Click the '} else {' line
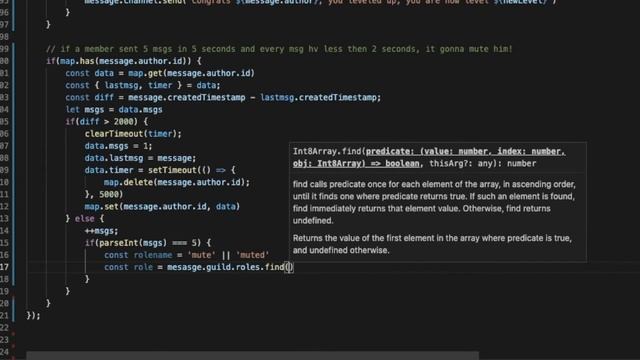 coord(84,219)
